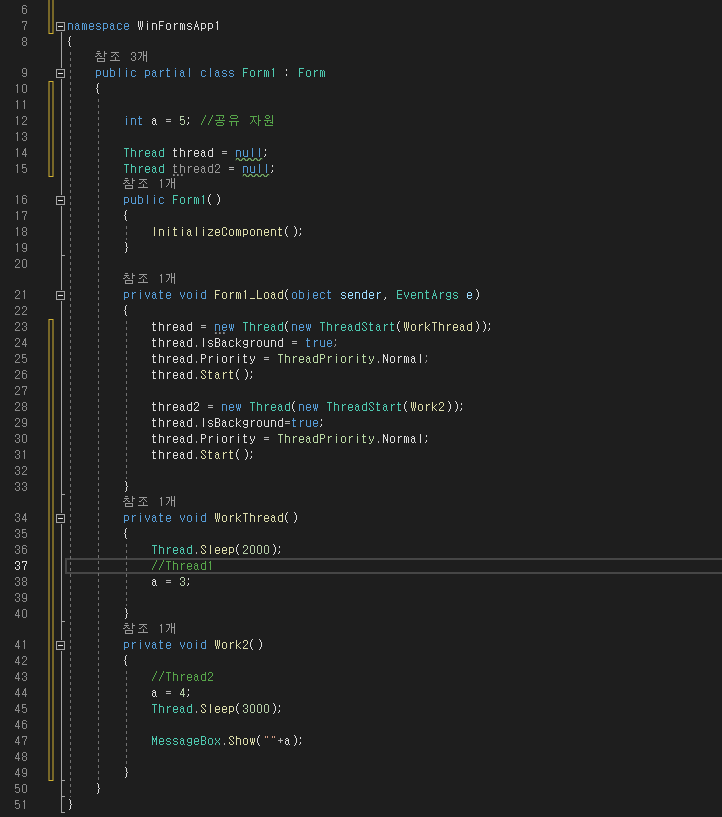Collapse the Form1() constructor block

click(60, 200)
